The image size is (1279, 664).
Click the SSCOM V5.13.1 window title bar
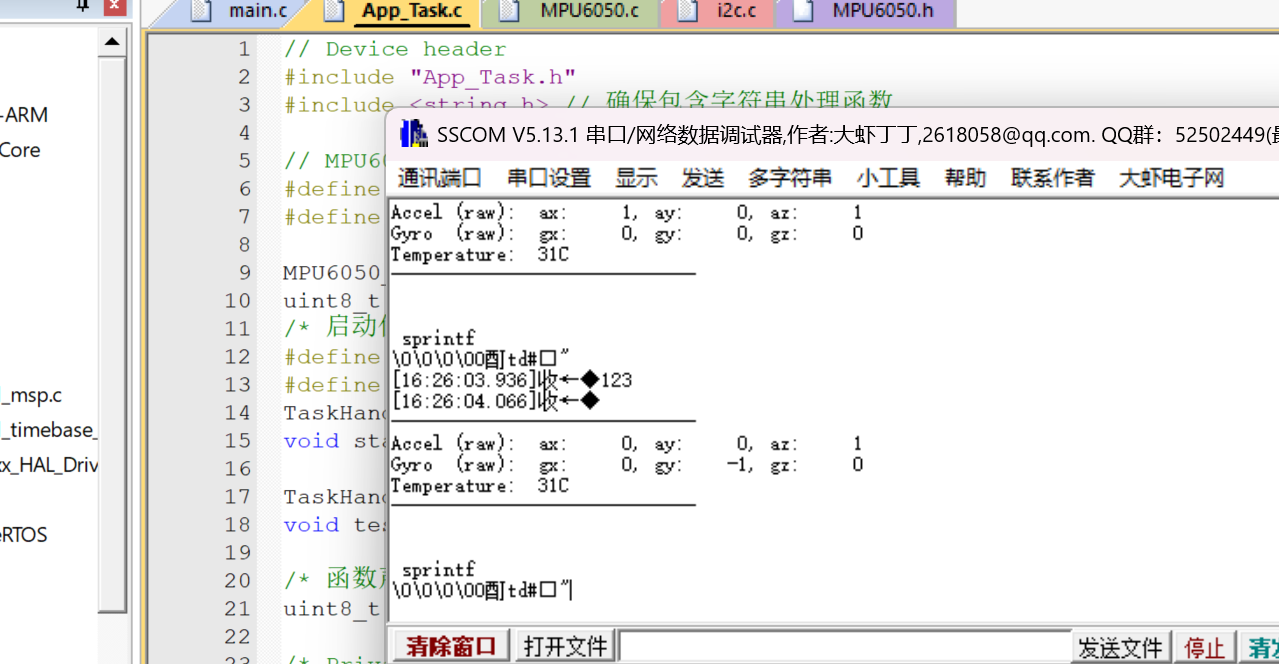(x=832, y=134)
